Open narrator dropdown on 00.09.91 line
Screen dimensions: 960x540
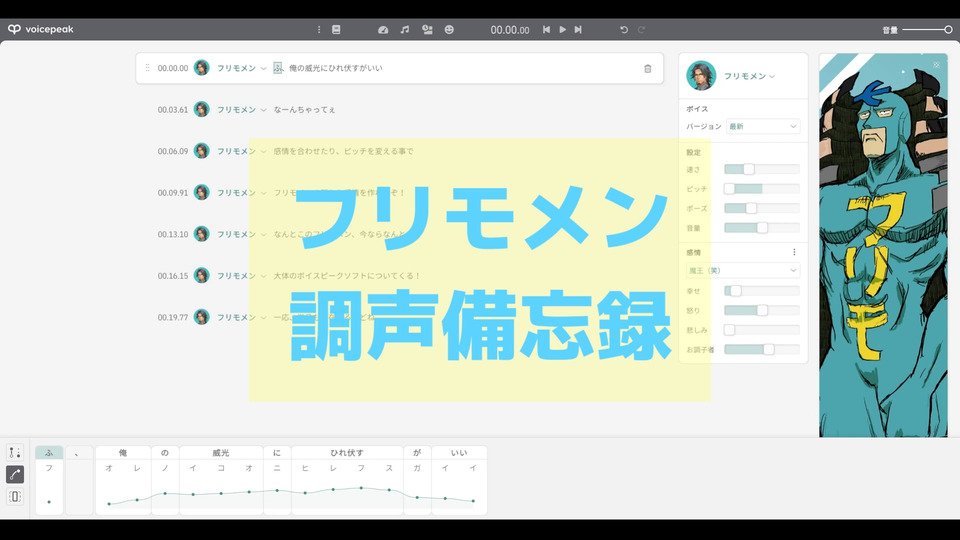click(242, 192)
